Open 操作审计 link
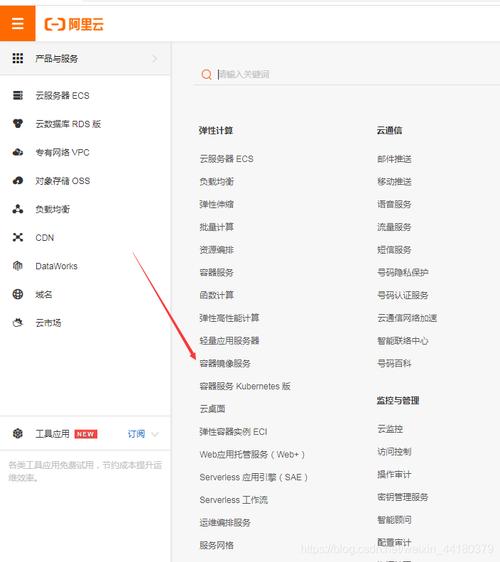The height and width of the screenshot is (562, 500). tap(394, 474)
